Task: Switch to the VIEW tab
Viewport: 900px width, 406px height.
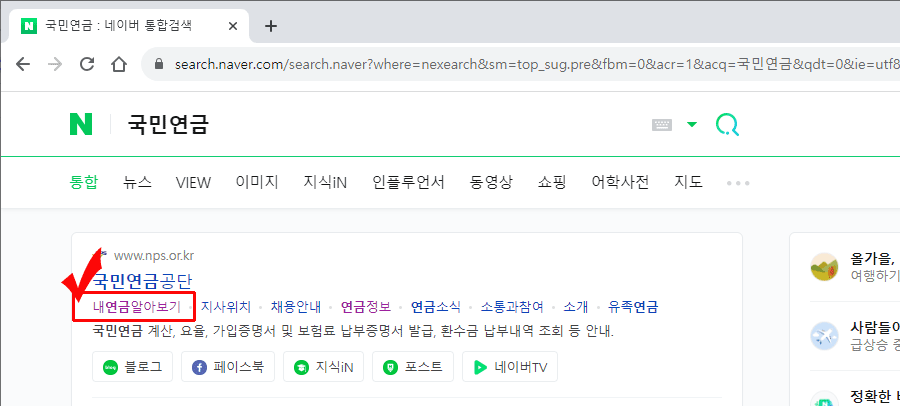Action: pos(193,183)
